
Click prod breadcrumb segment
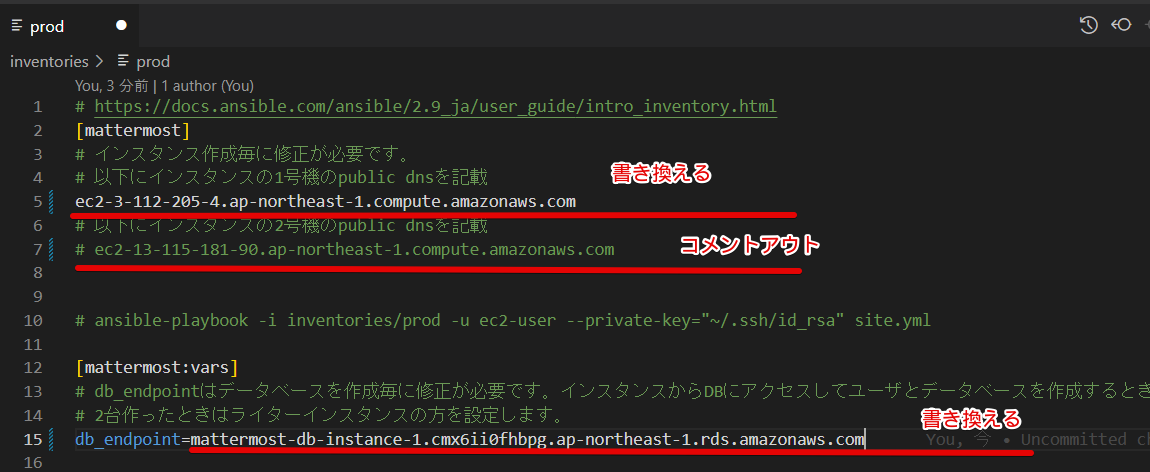[x=153, y=62]
